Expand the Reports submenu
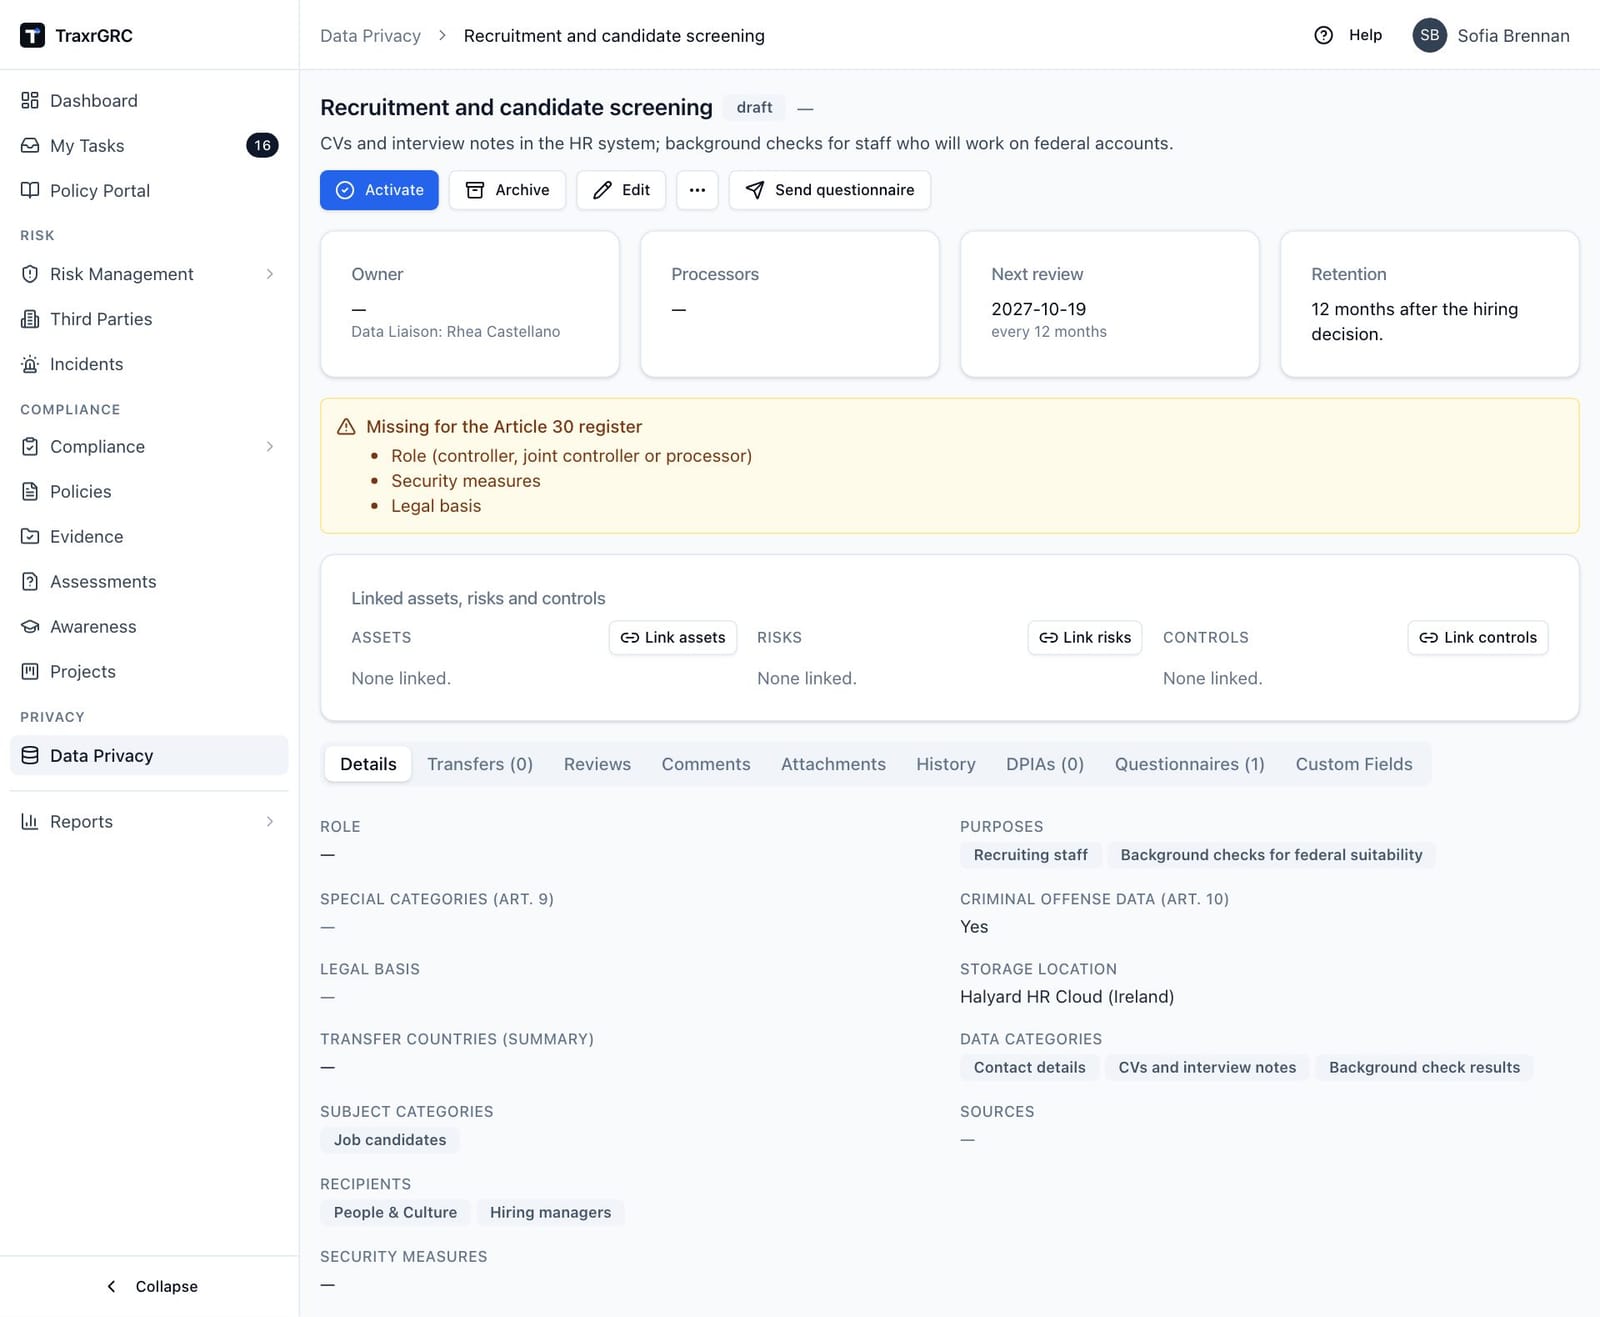 [x=270, y=821]
